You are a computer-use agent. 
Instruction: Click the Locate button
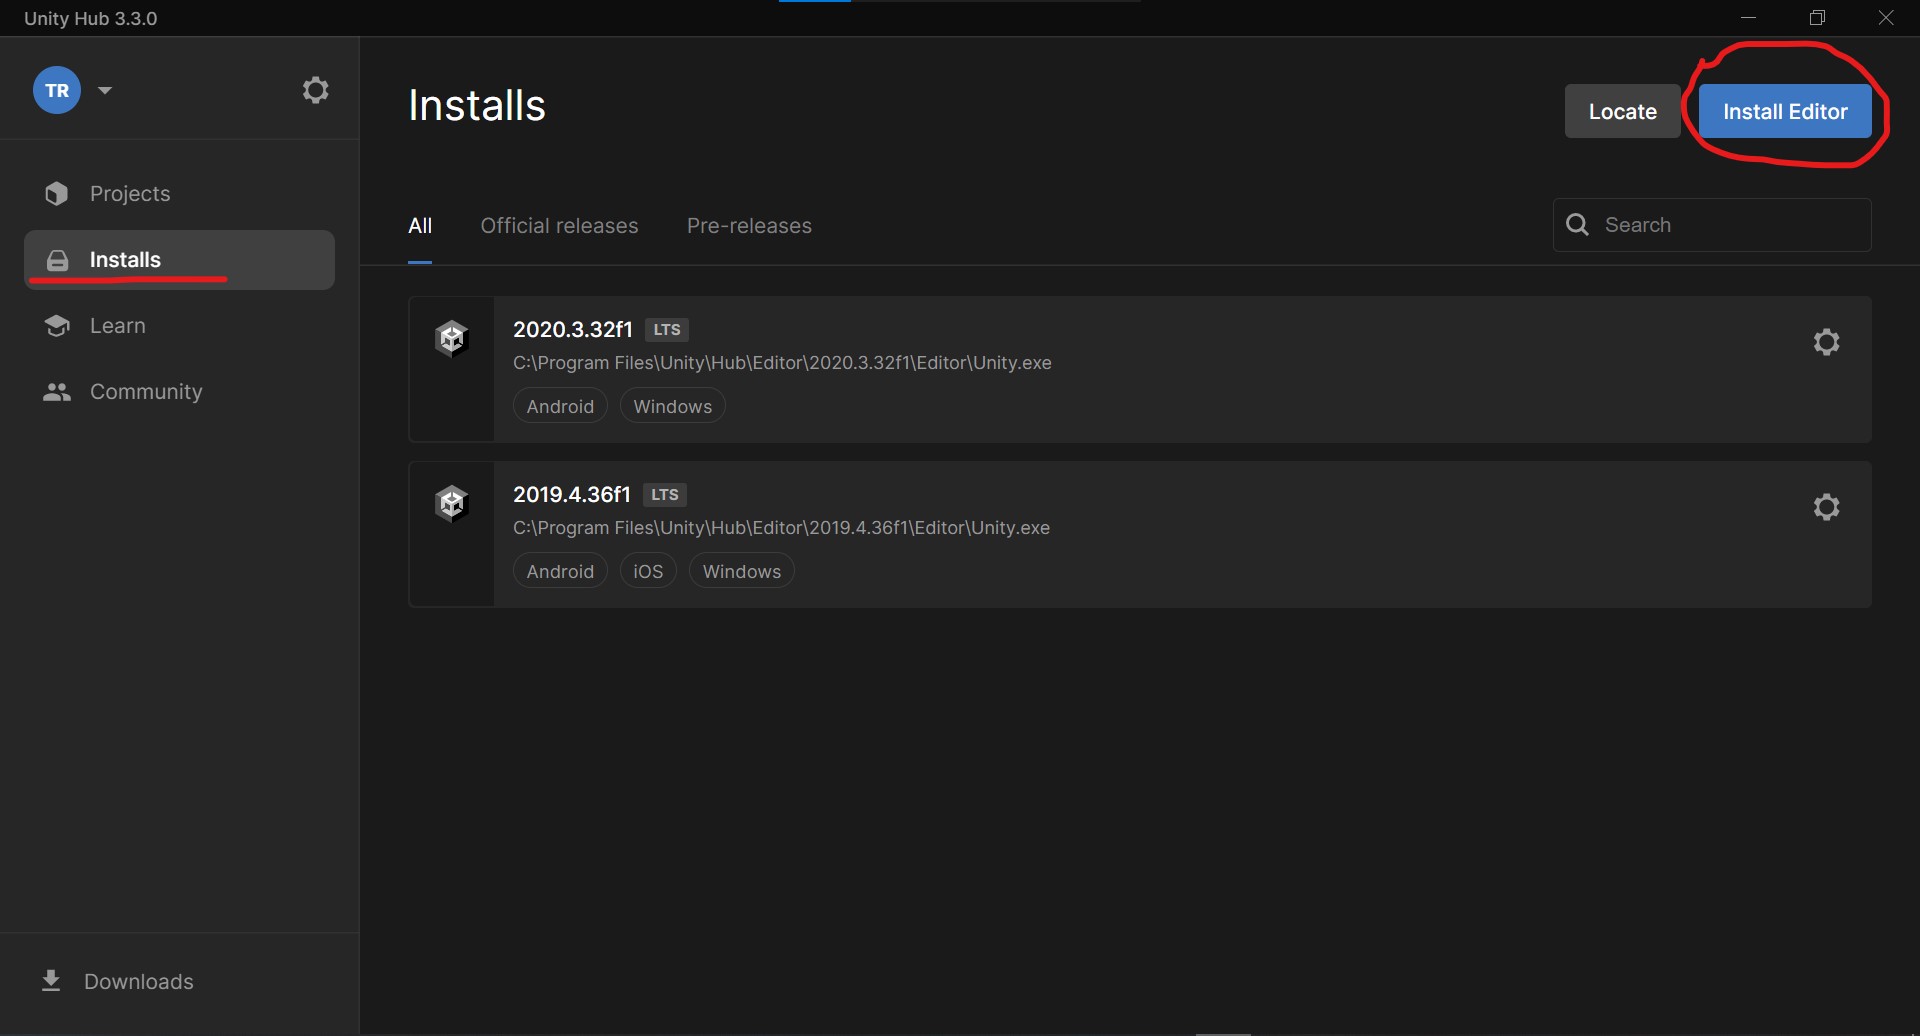point(1622,112)
